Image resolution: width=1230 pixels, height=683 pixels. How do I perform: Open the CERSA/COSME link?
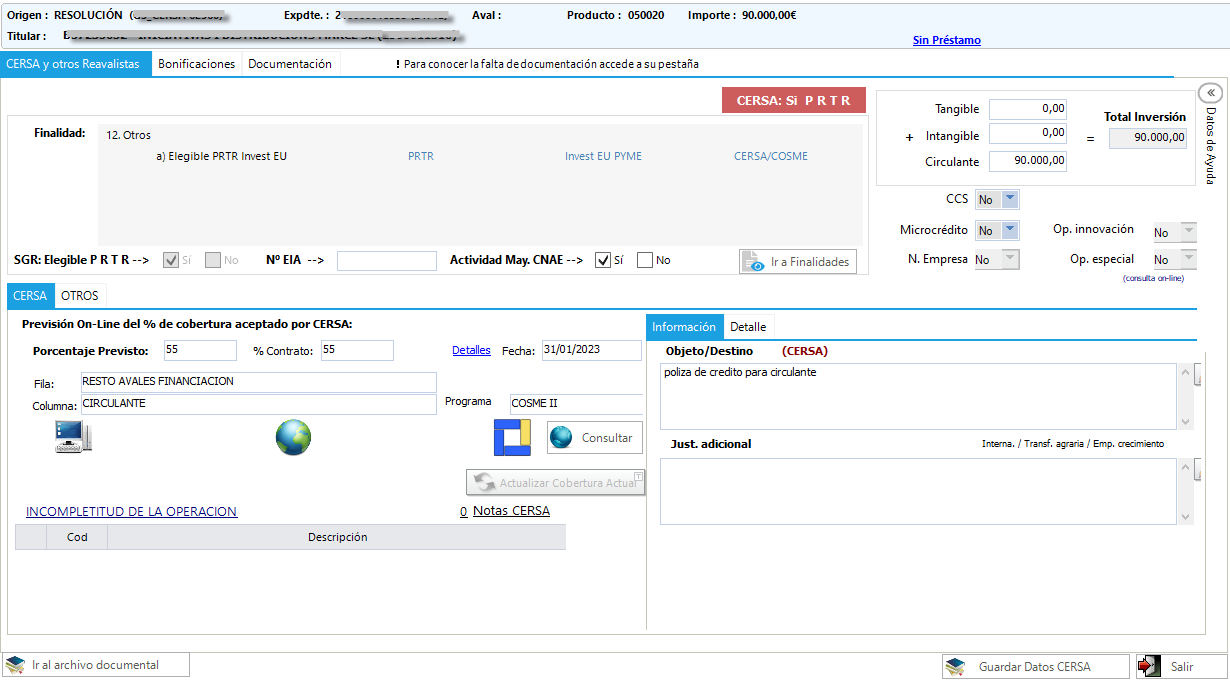tap(771, 156)
